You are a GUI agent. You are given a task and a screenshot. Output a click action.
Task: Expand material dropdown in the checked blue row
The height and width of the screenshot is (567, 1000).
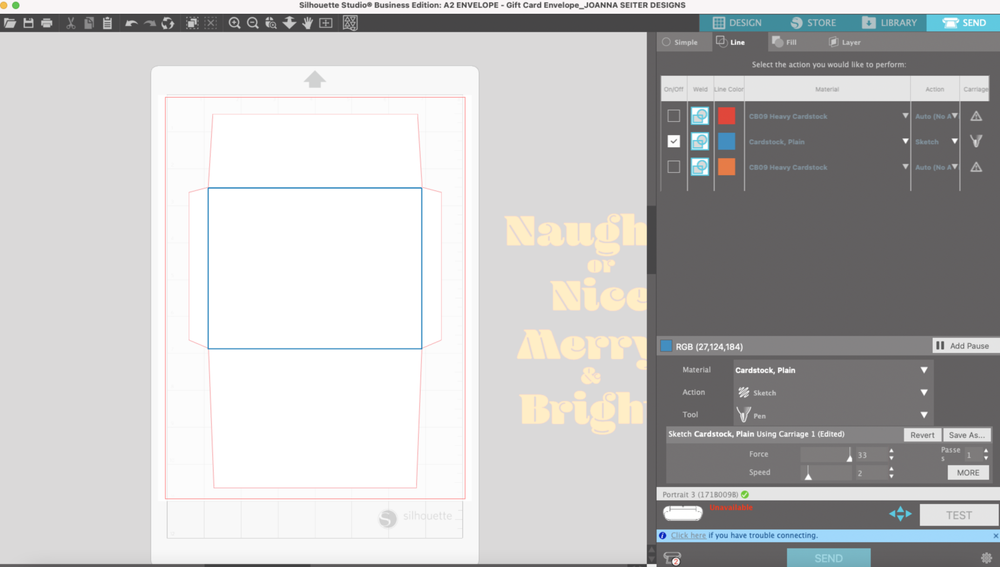pos(905,142)
